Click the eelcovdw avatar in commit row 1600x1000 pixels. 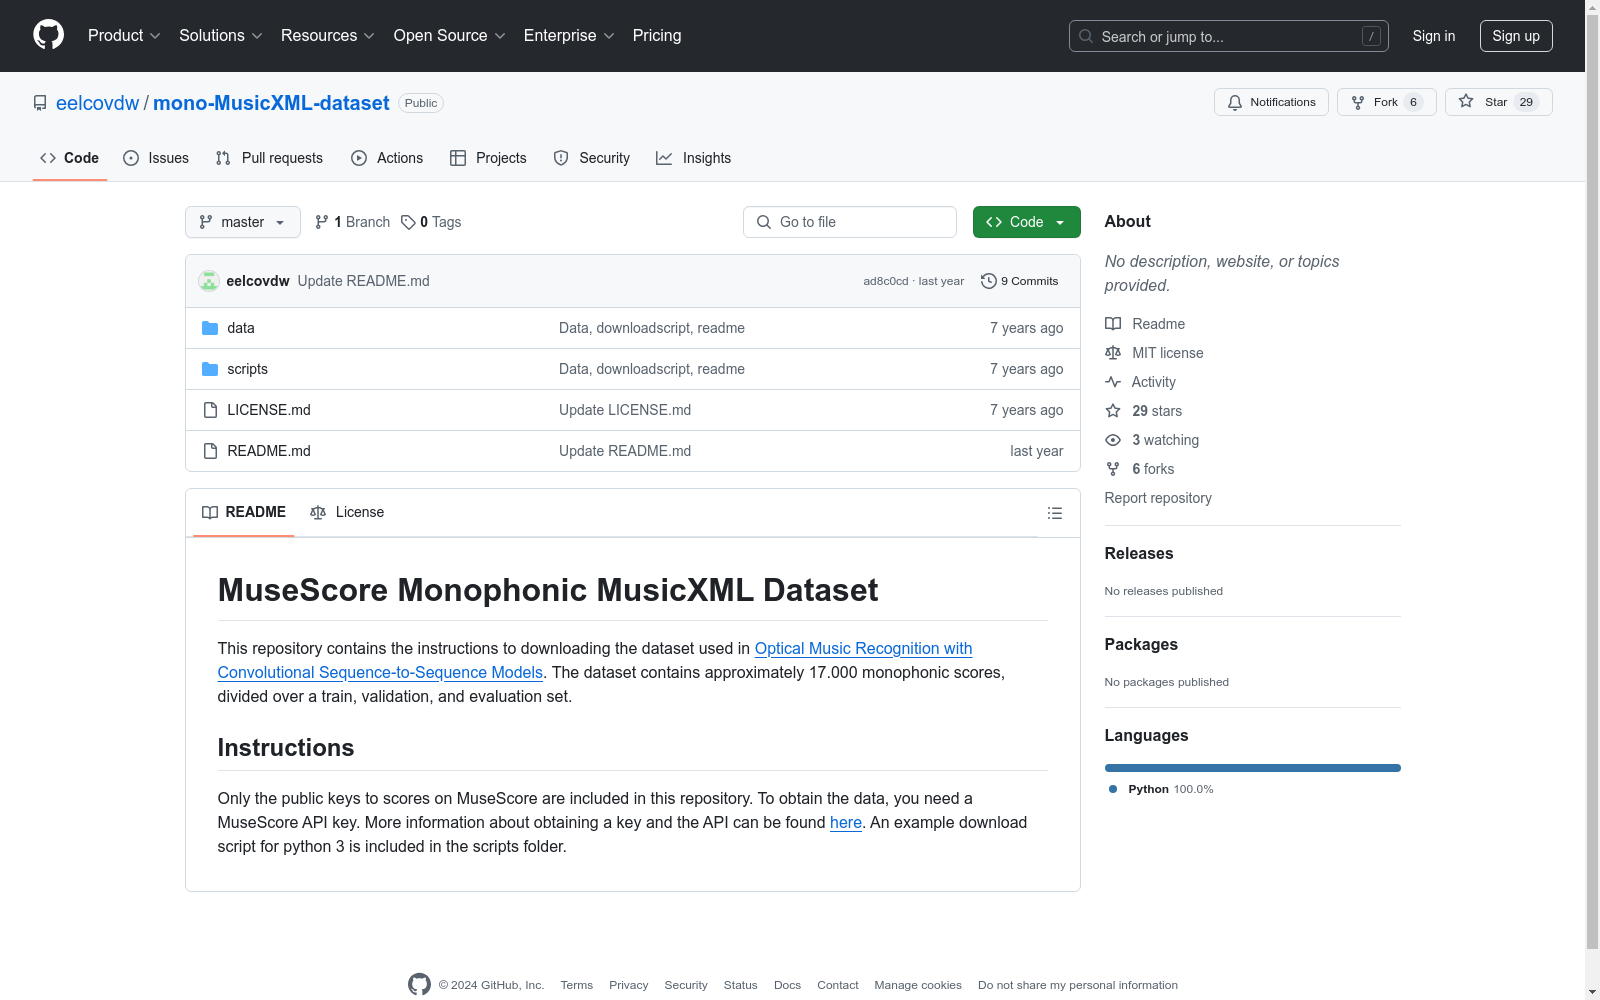209,281
